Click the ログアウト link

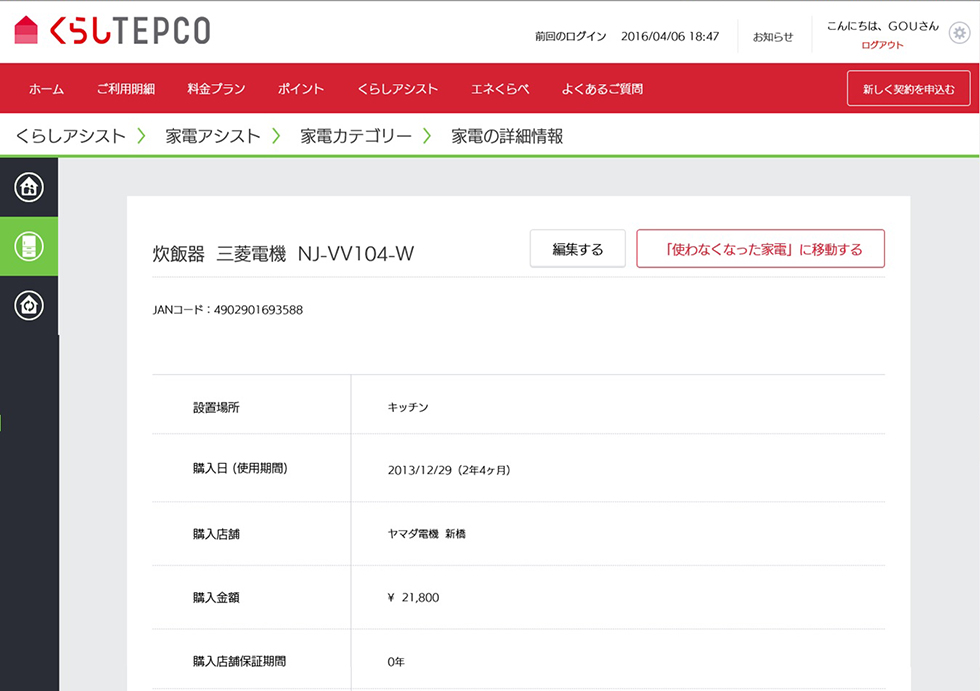882,45
